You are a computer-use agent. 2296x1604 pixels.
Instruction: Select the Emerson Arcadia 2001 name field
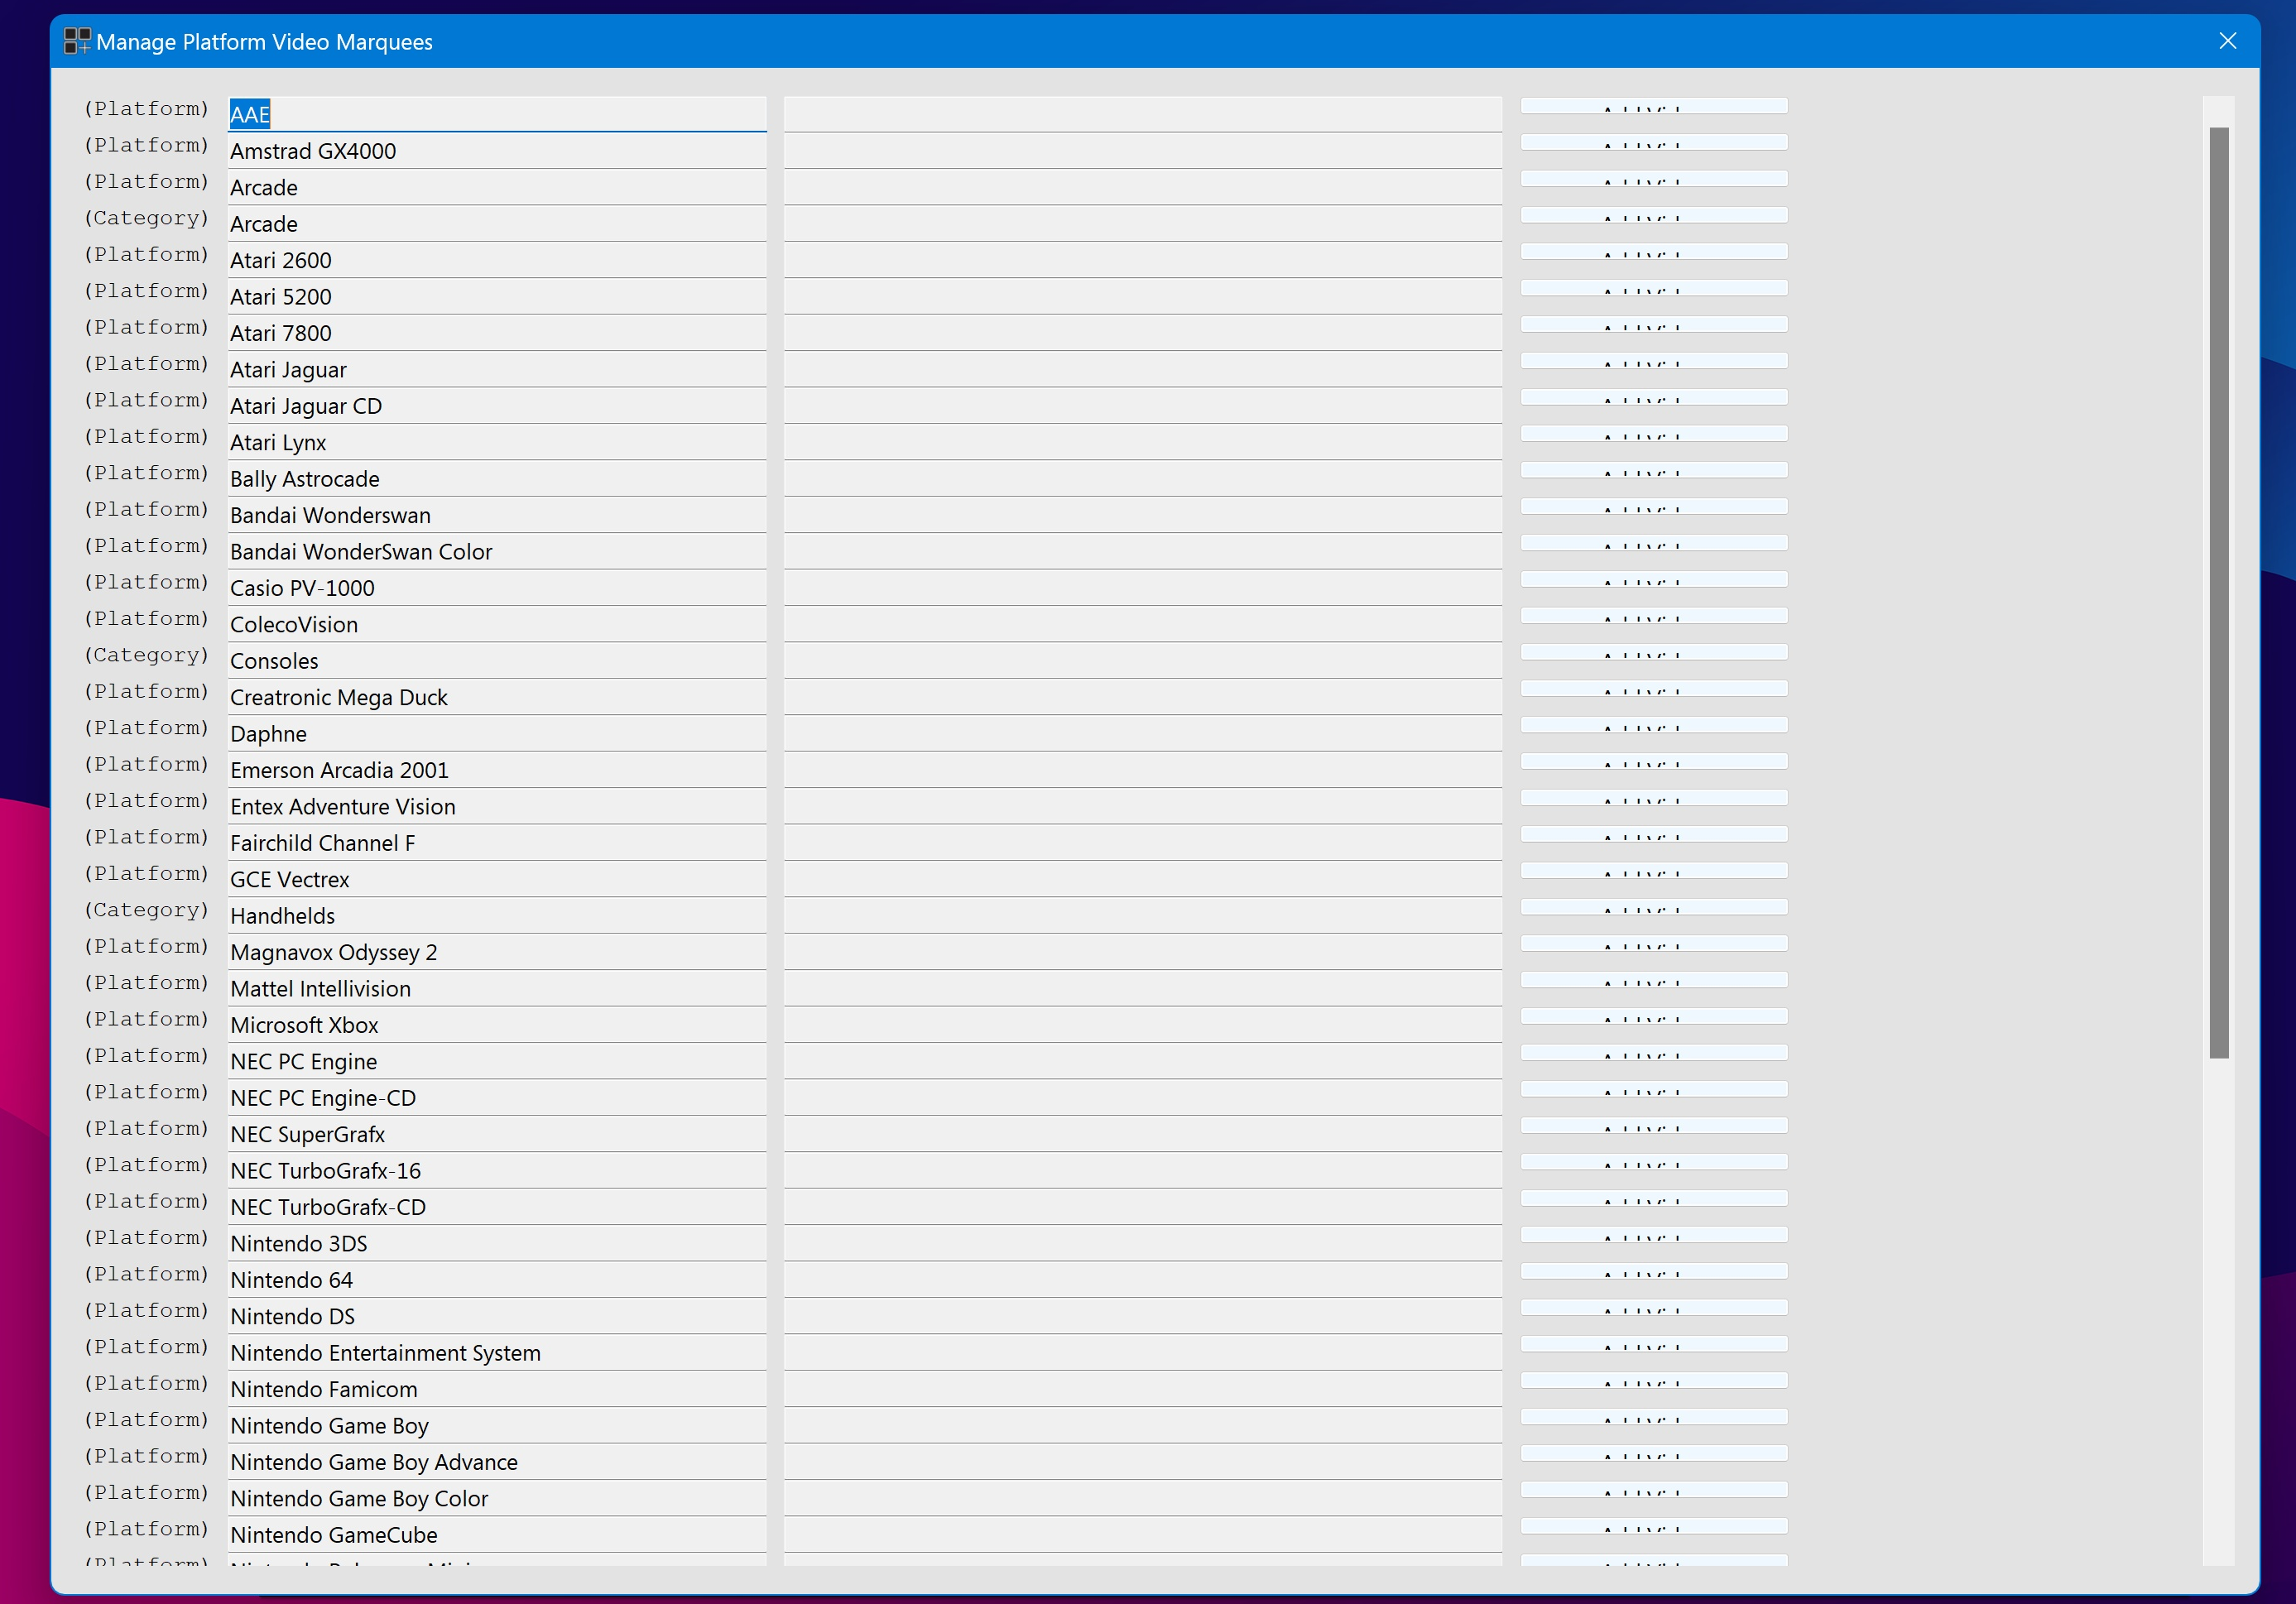click(x=497, y=770)
